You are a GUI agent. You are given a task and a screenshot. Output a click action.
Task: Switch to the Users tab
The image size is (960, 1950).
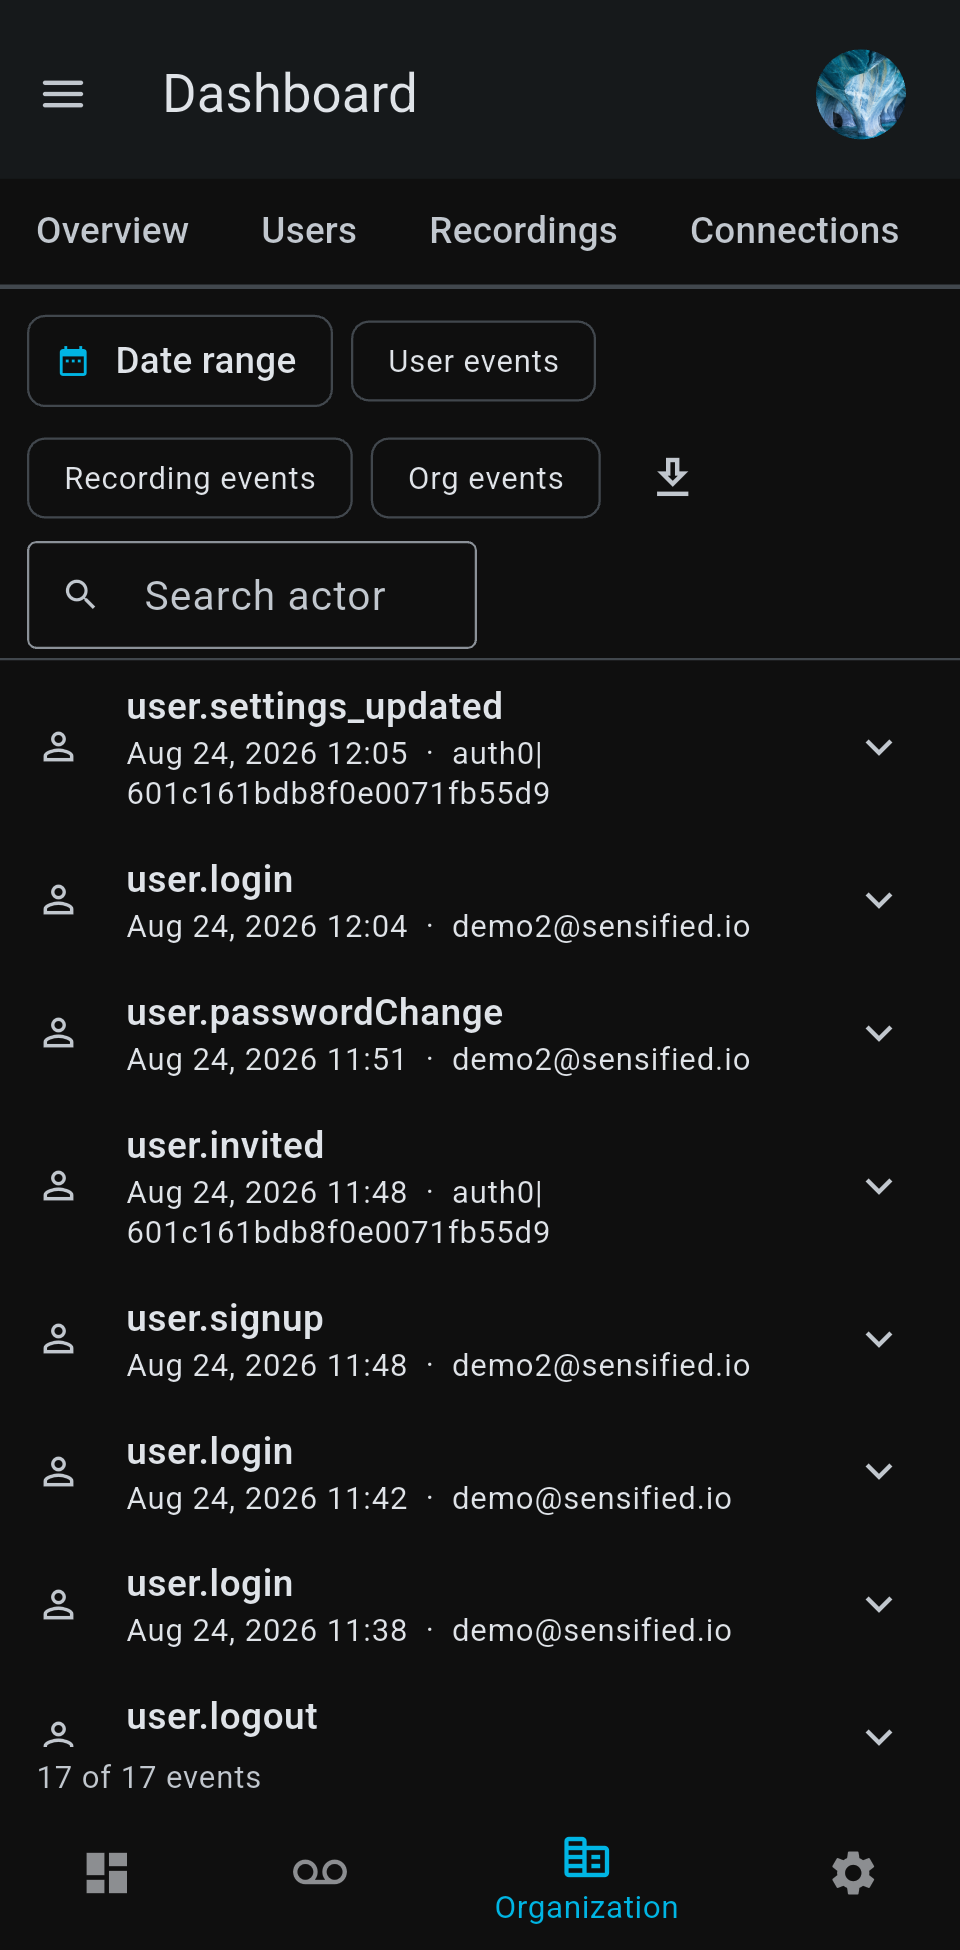(309, 231)
